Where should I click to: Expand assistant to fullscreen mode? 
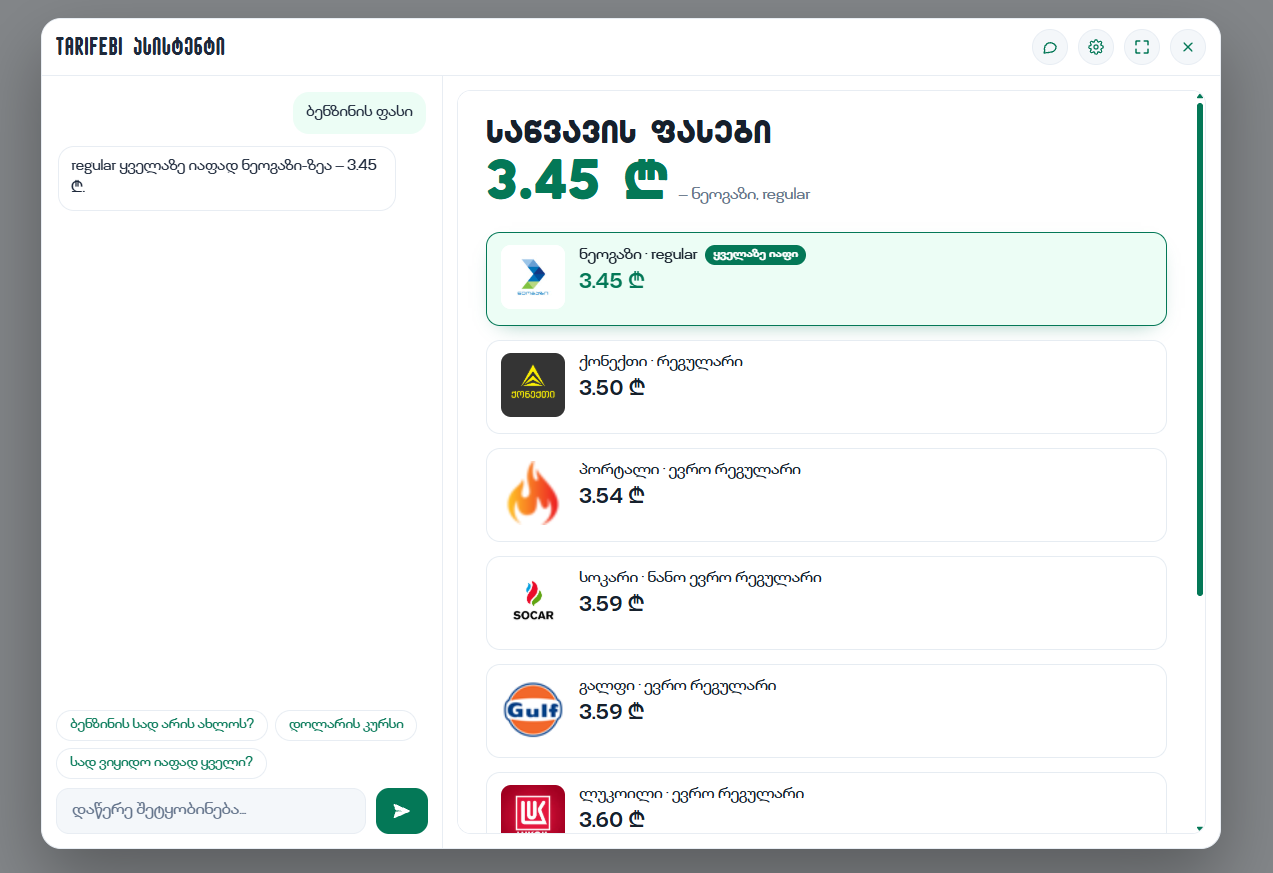[x=1142, y=47]
